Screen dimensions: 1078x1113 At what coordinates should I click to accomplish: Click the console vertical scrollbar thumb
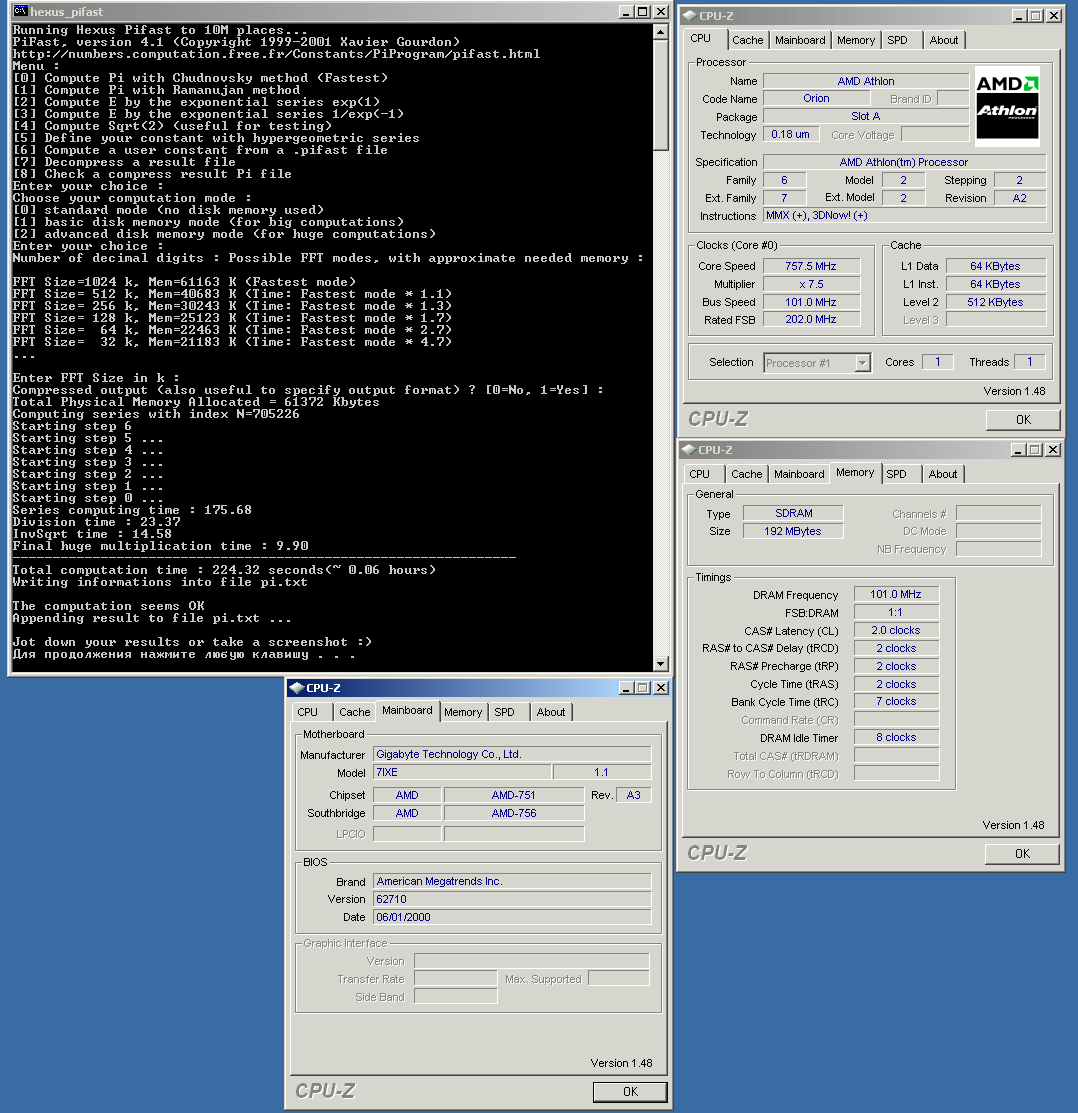(660, 95)
